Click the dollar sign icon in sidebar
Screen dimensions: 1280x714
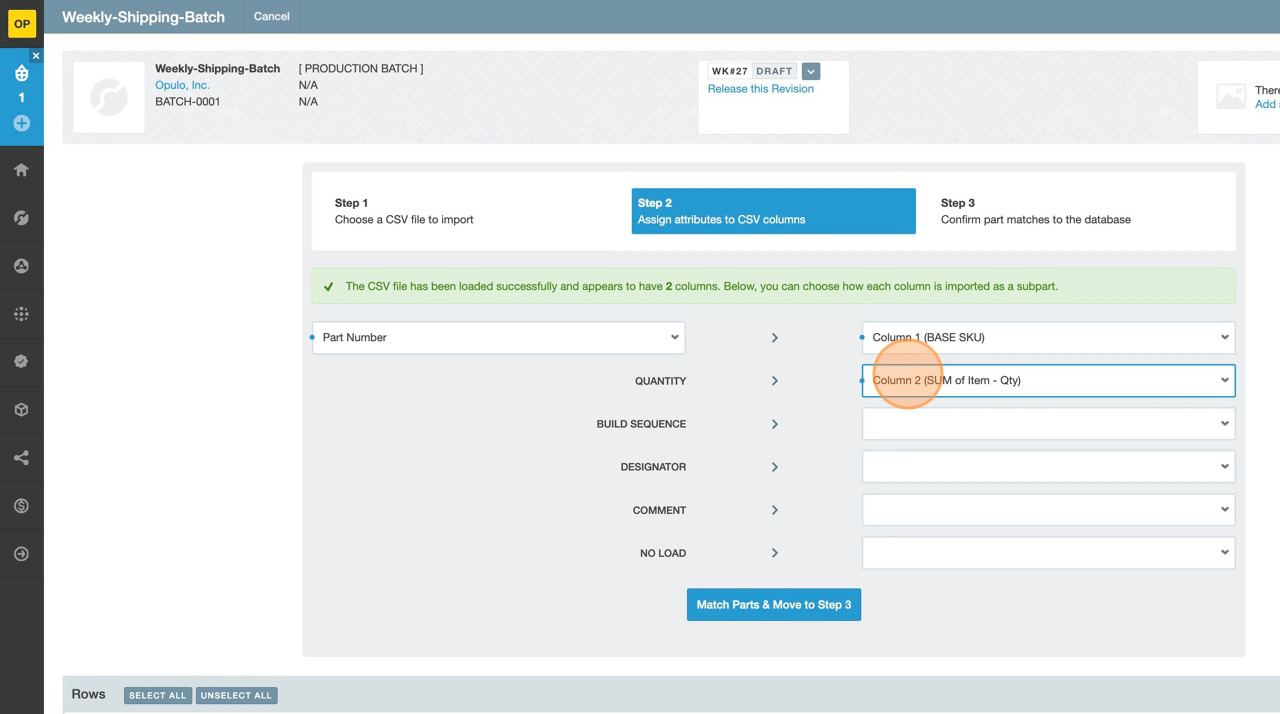(21, 506)
